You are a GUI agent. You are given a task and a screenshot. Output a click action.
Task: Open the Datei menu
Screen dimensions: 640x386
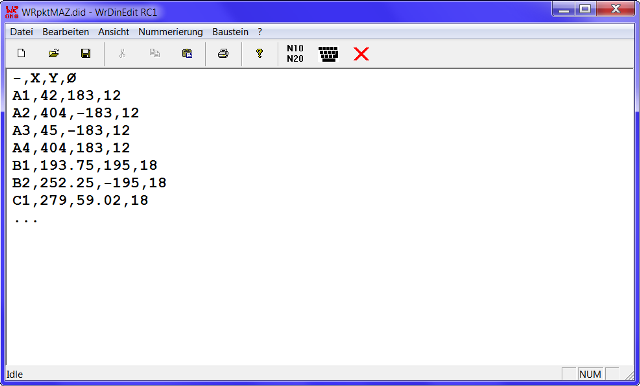pos(22,32)
